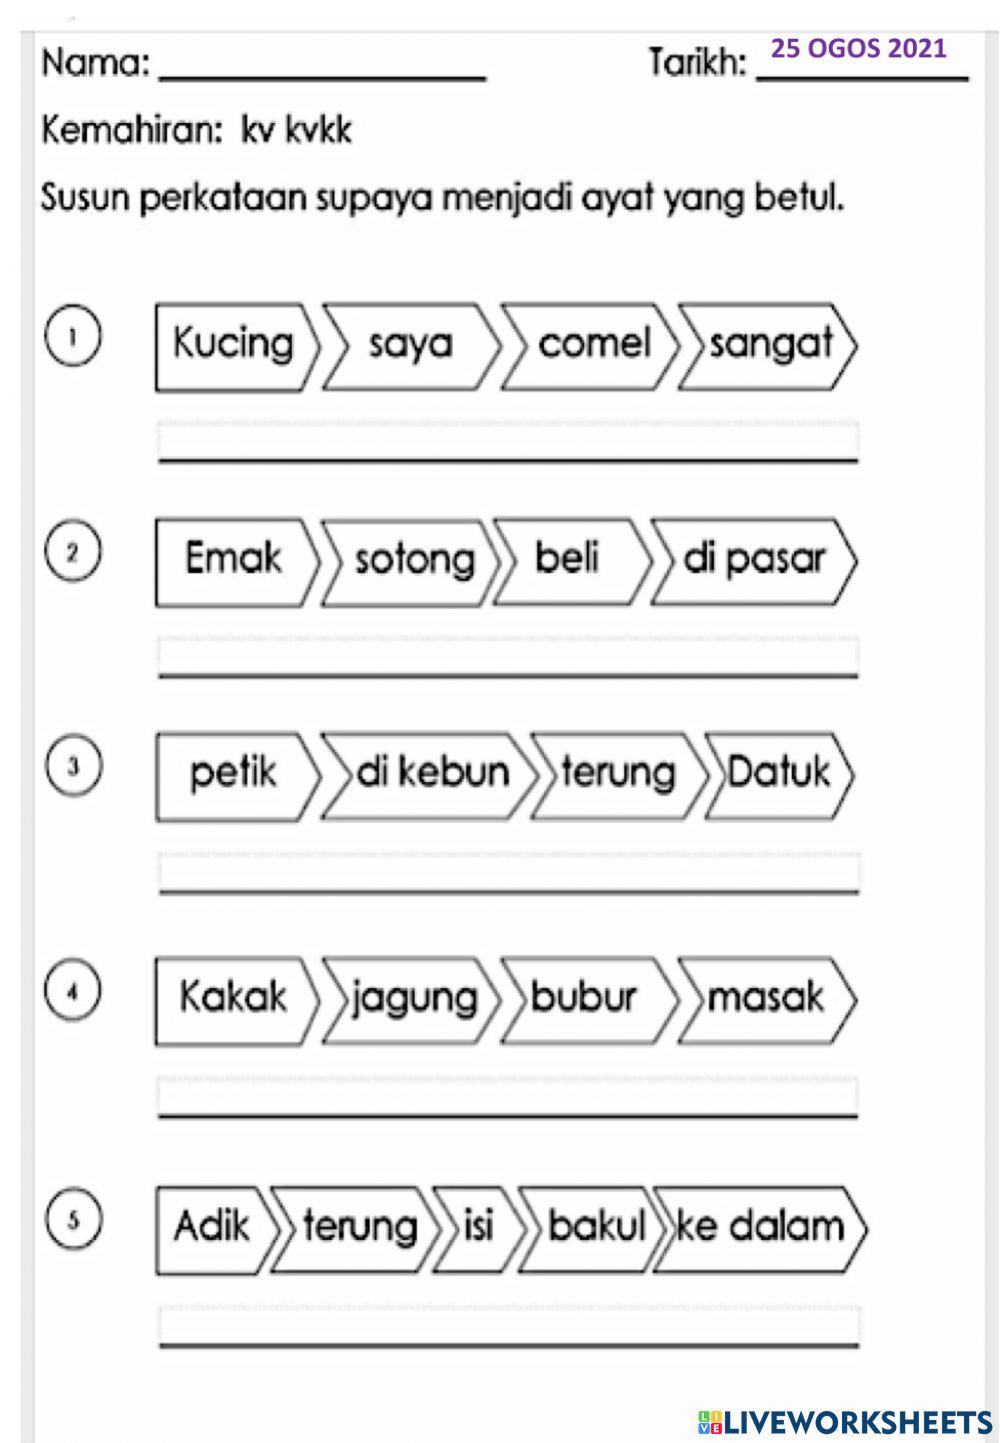The image size is (1000, 1443).
Task: Click the answer line for question 5
Action: (508, 1327)
